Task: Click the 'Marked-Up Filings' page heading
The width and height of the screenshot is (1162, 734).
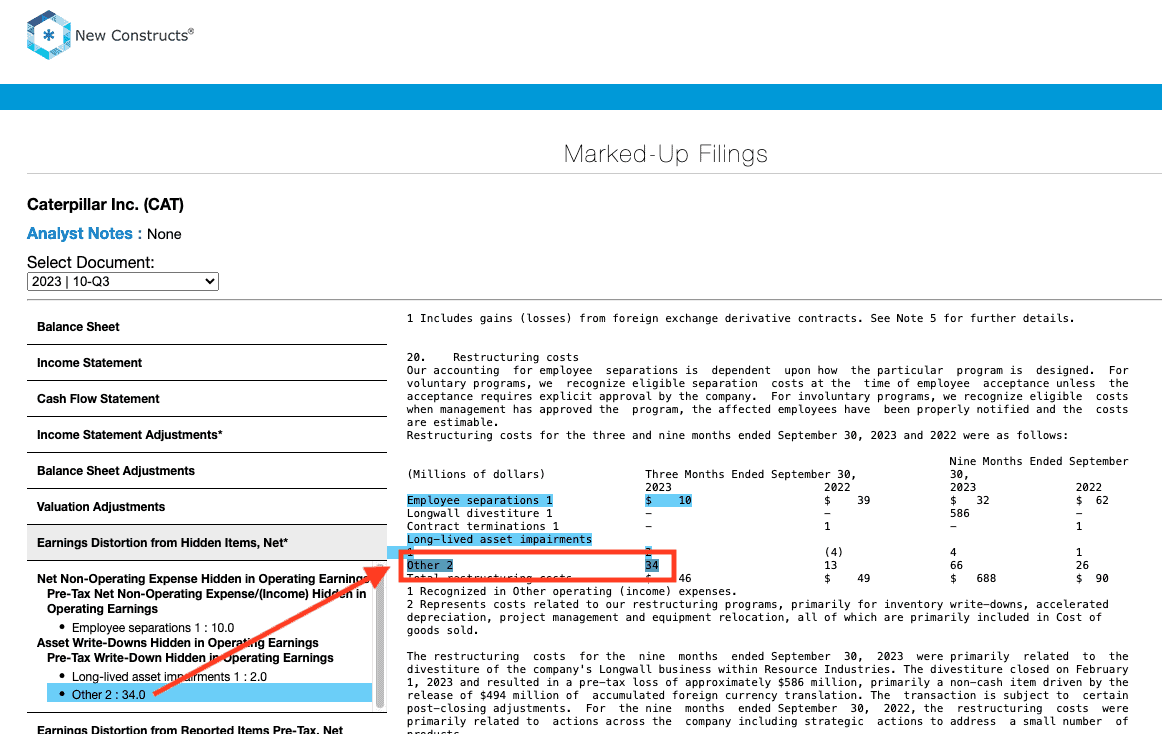Action: point(665,154)
